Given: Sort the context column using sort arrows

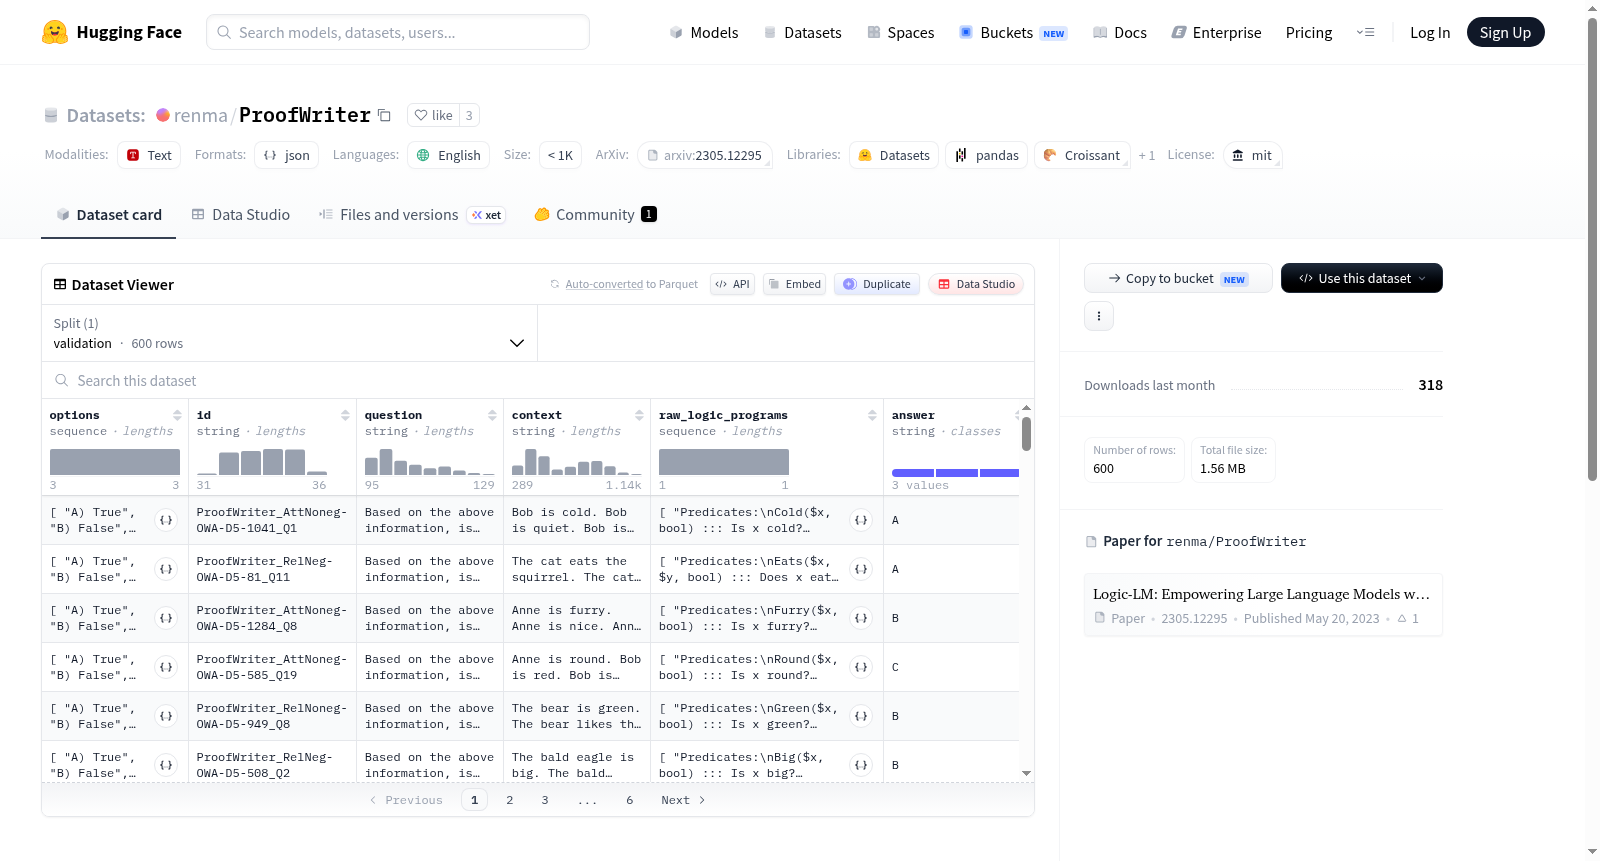Looking at the screenshot, I should (639, 415).
